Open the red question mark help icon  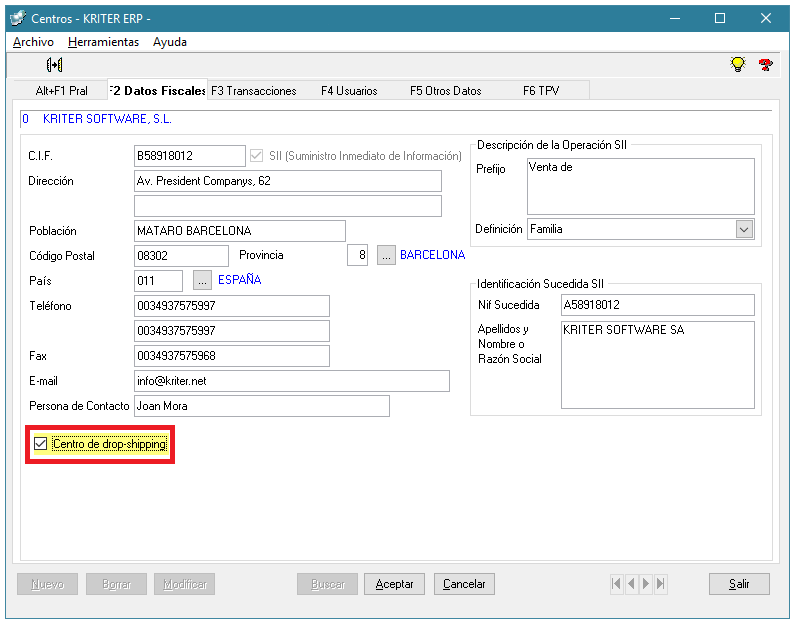pos(765,64)
